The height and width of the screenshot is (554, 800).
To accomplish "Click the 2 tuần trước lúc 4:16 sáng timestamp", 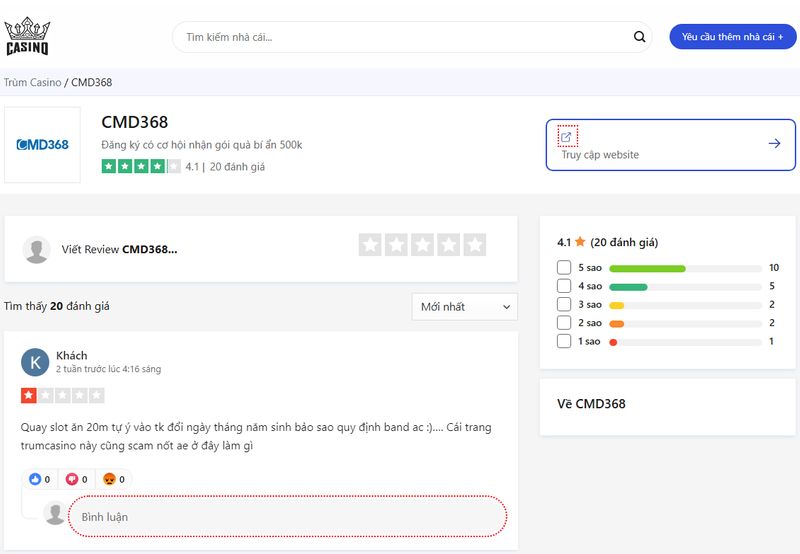I will click(x=109, y=369).
